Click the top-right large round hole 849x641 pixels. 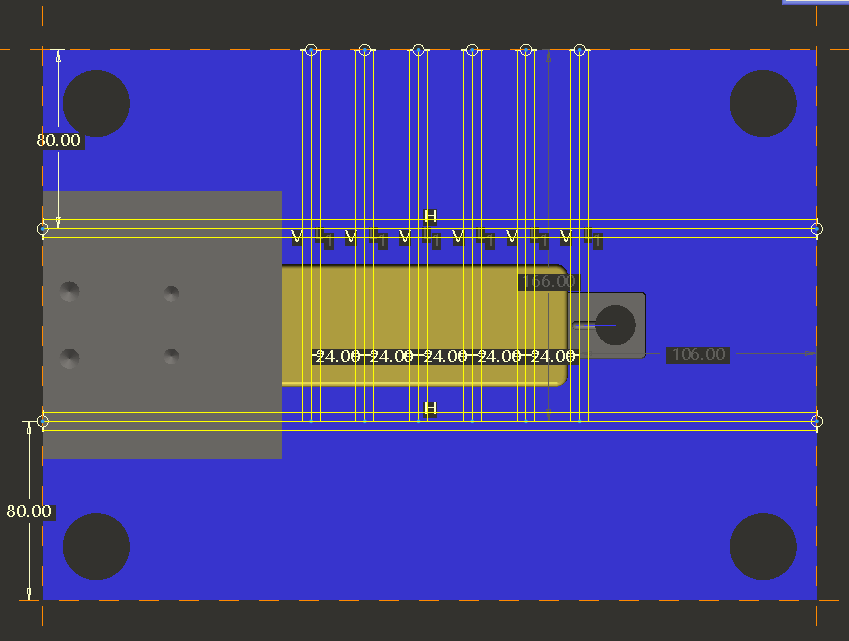(763, 103)
